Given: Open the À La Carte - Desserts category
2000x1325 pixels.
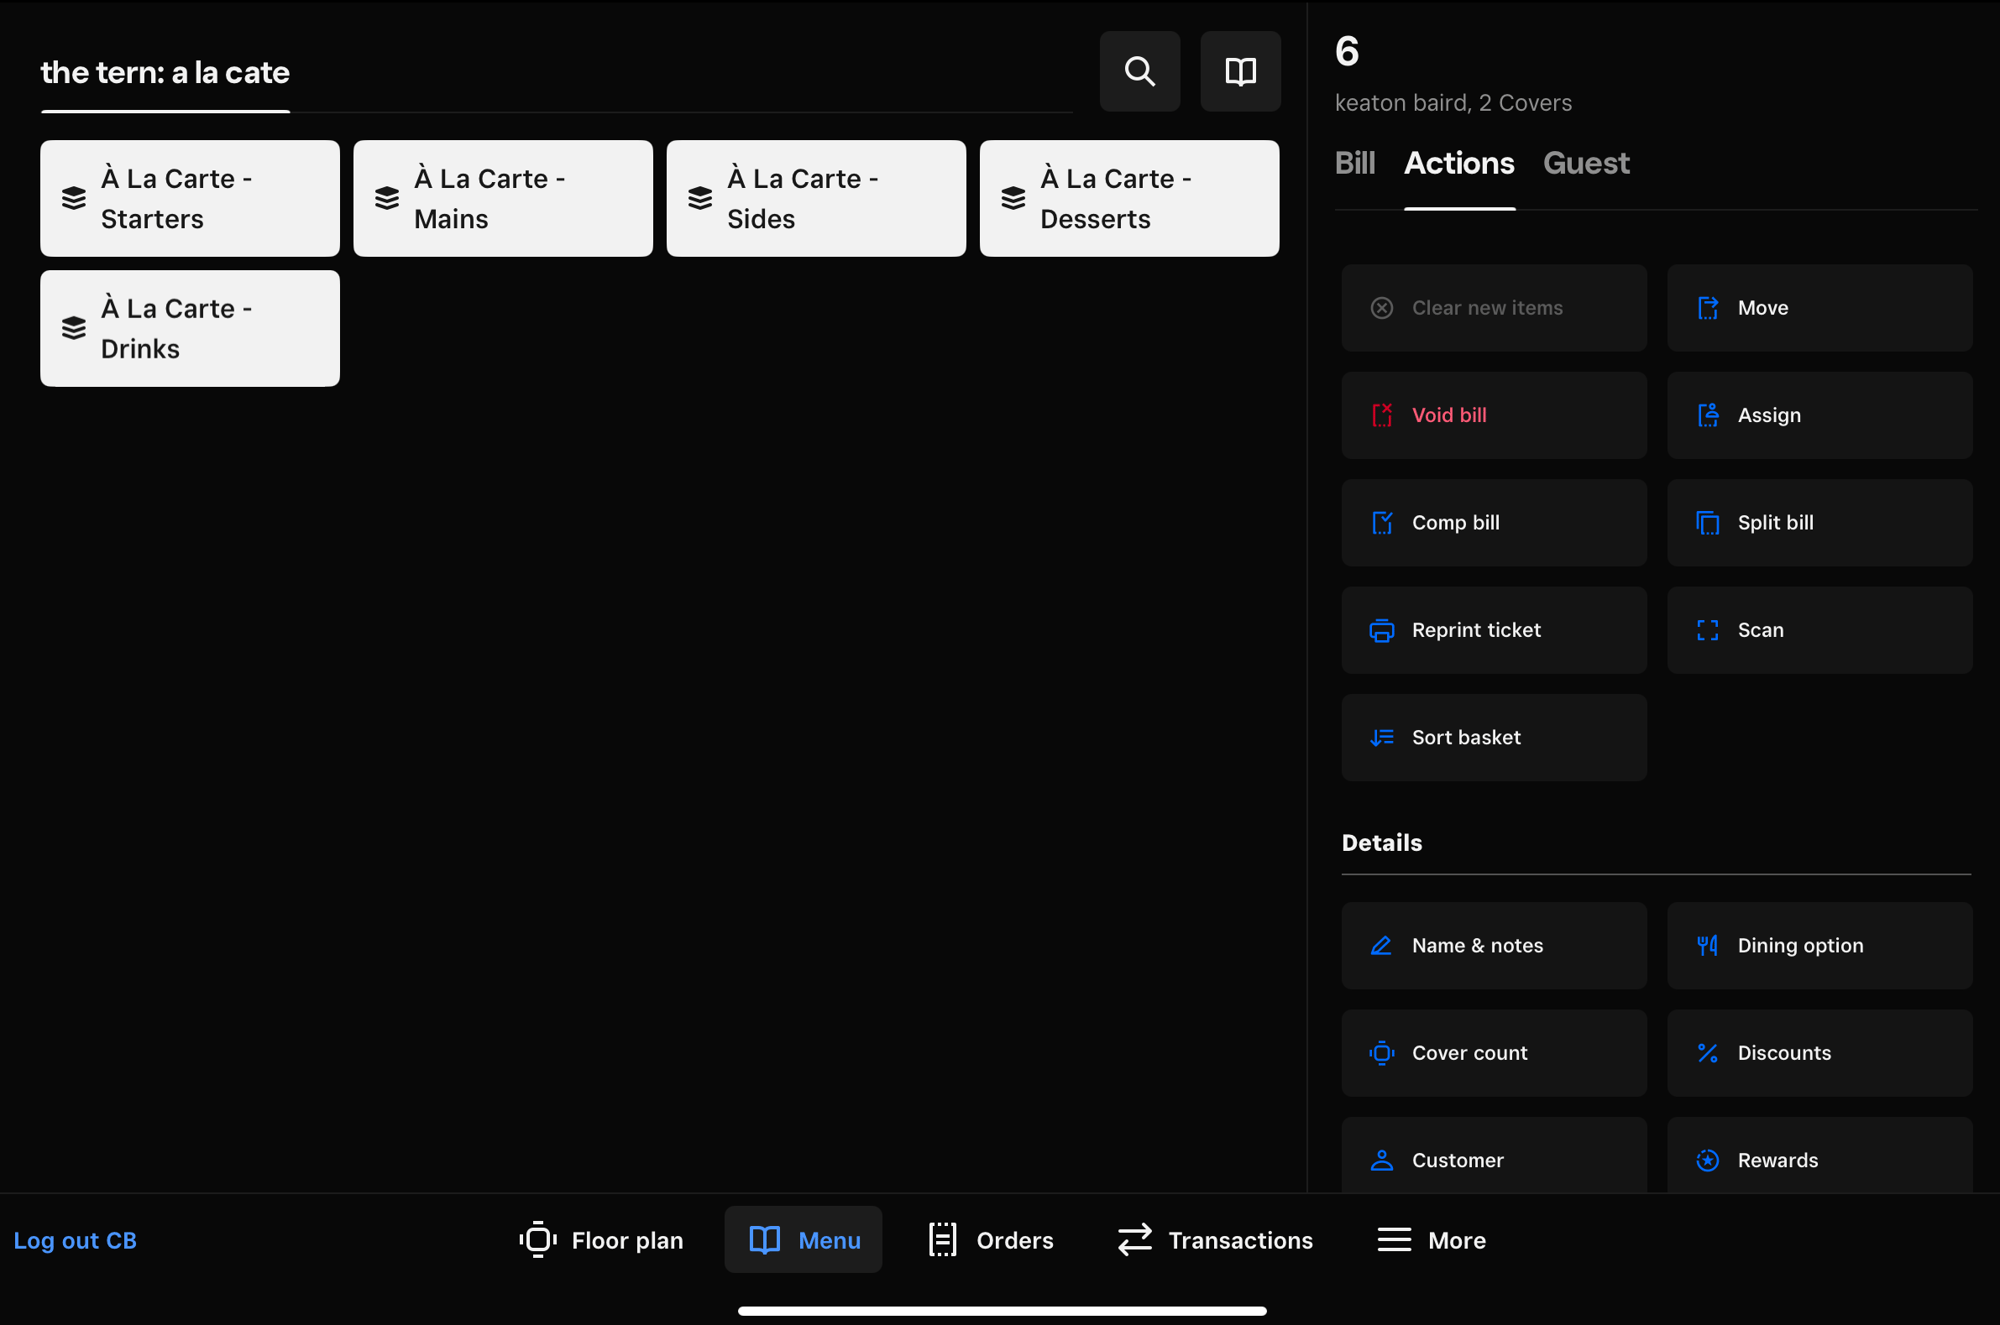Looking at the screenshot, I should point(1128,197).
